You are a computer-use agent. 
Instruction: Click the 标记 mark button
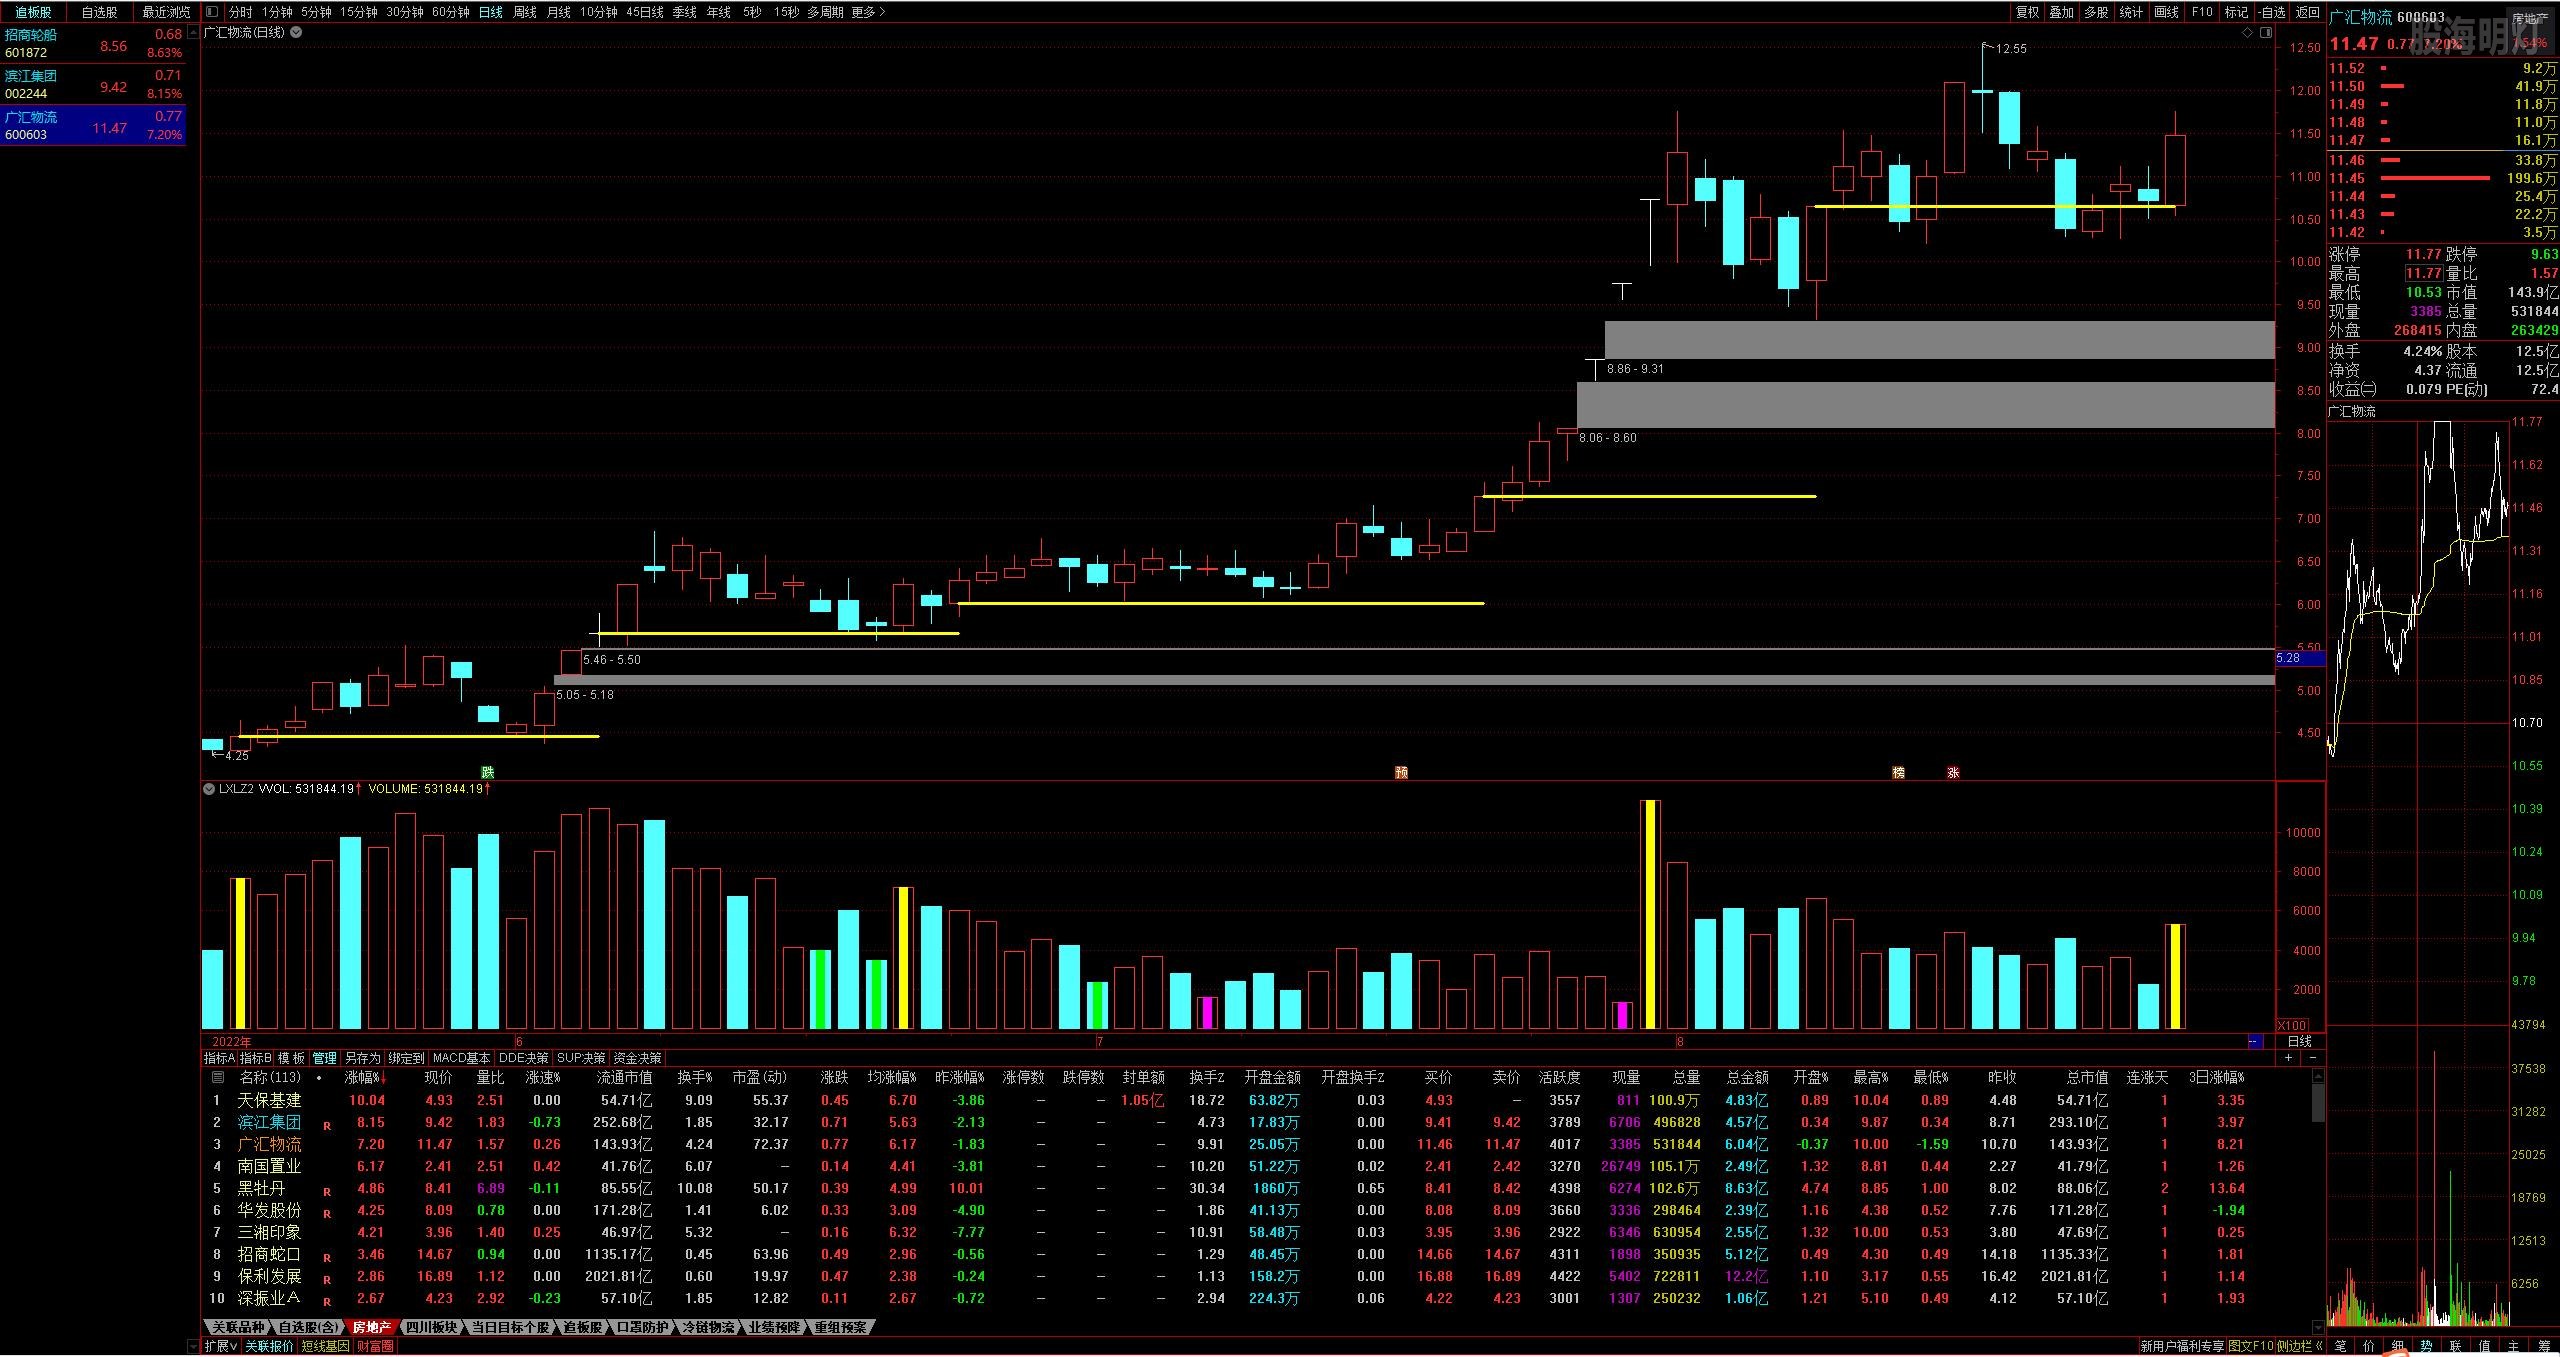(2236, 12)
